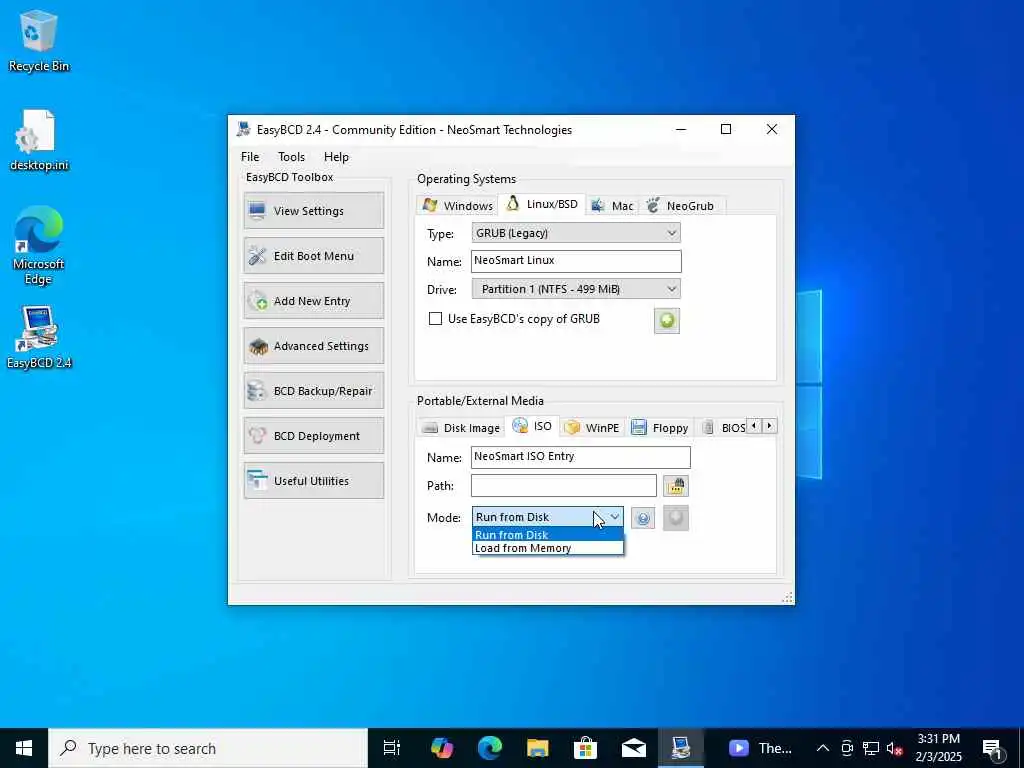This screenshot has width=1024, height=768.
Task: Click EasyBCD taskbar icon
Action: click(x=681, y=748)
